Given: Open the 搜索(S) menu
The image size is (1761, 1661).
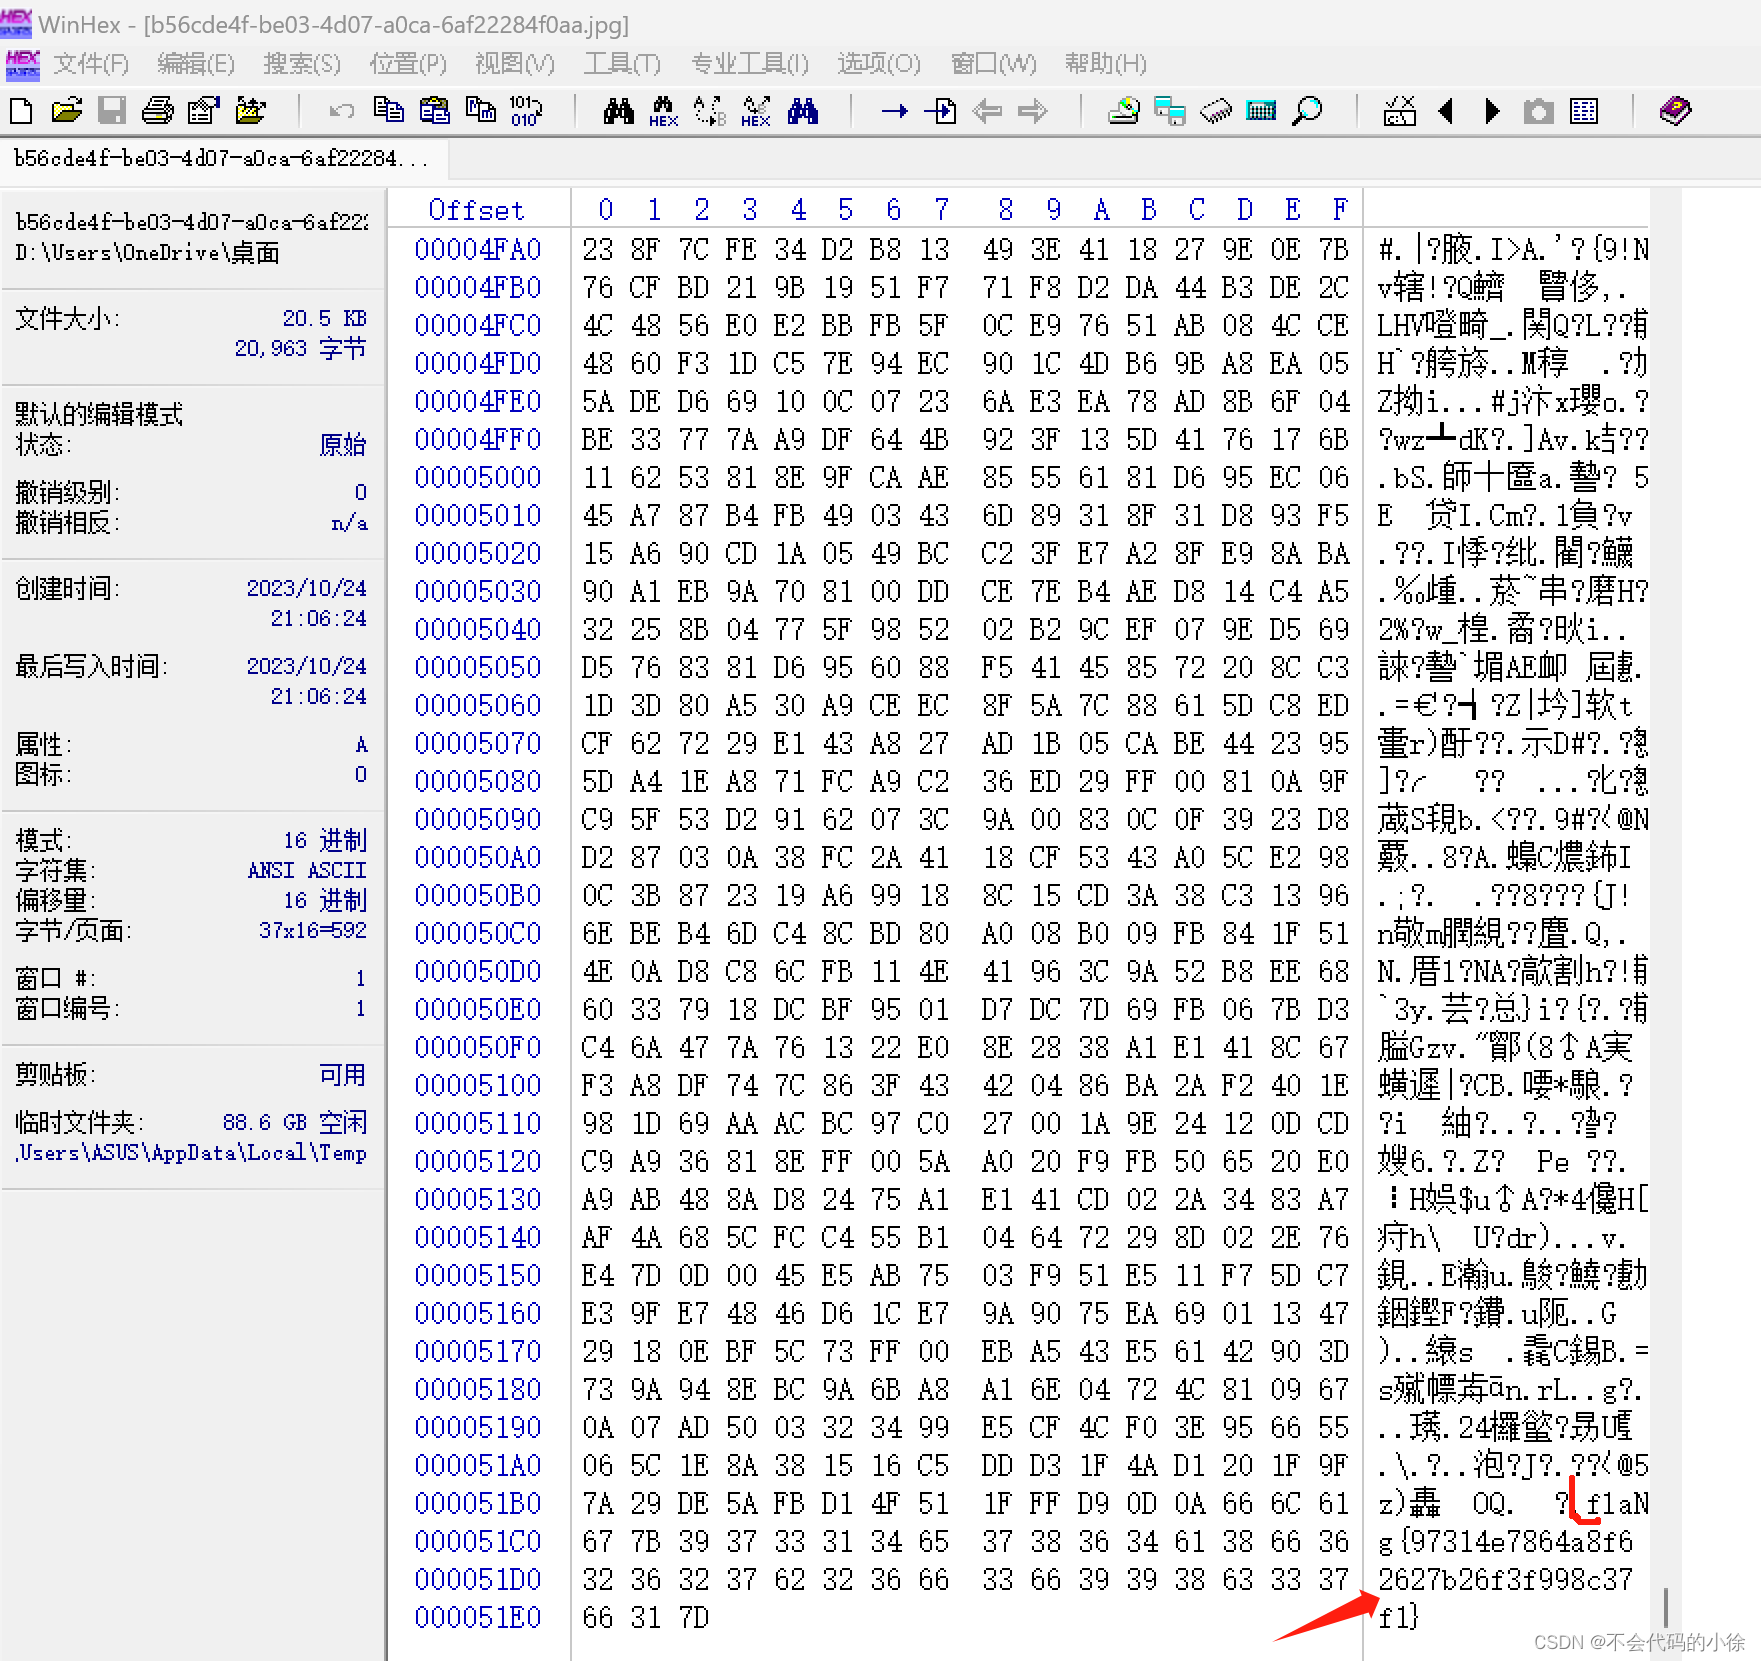Looking at the screenshot, I should click(302, 64).
